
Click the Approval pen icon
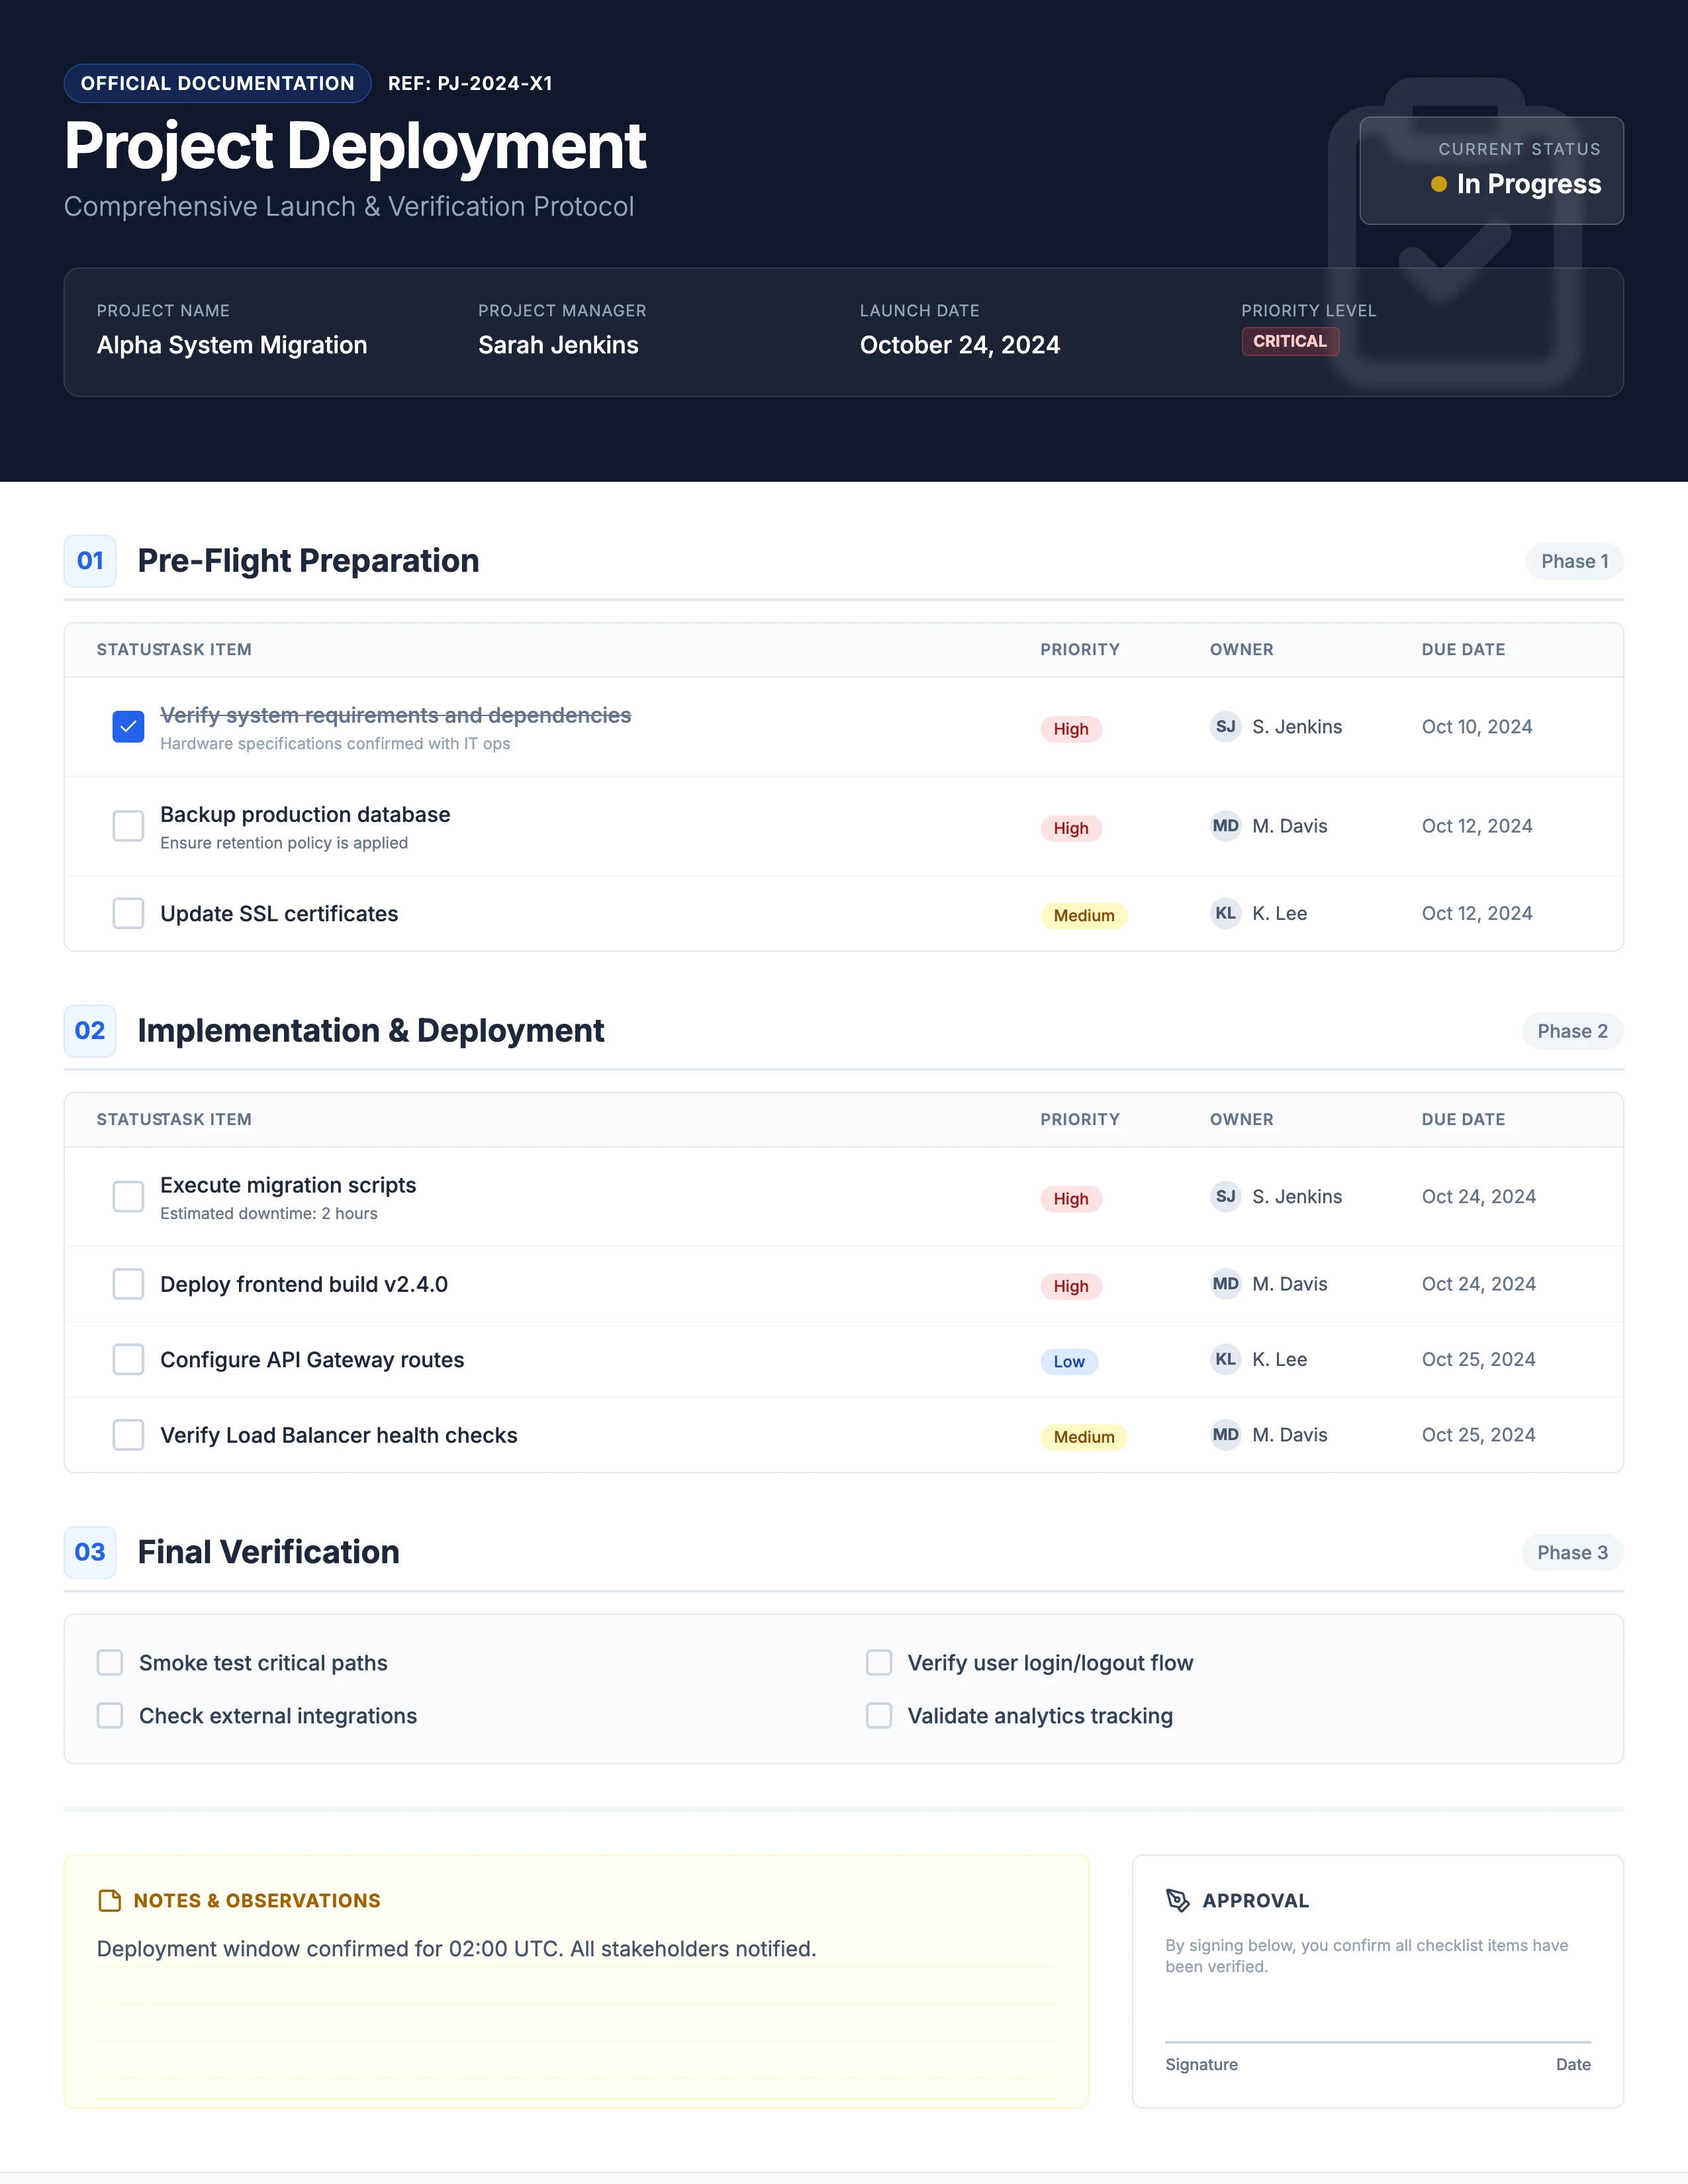[x=1178, y=1901]
